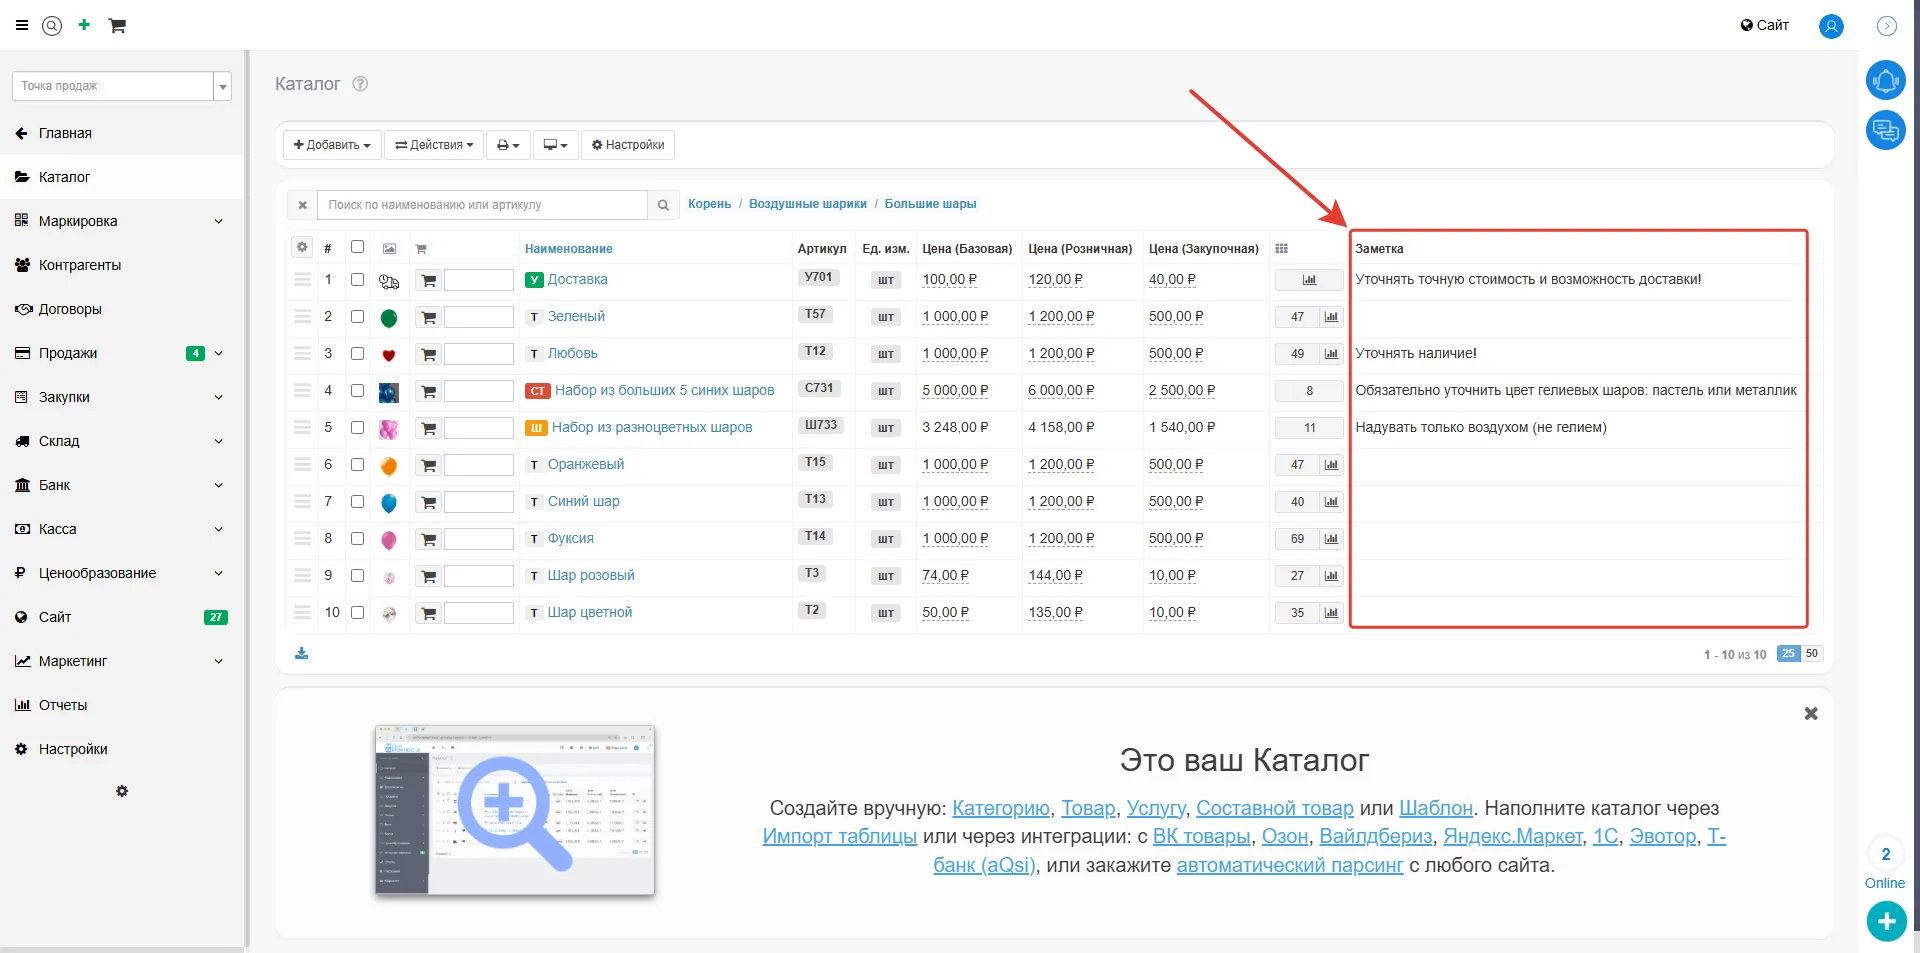Click the download icon below the table
Image resolution: width=1920 pixels, height=953 pixels.
[301, 654]
